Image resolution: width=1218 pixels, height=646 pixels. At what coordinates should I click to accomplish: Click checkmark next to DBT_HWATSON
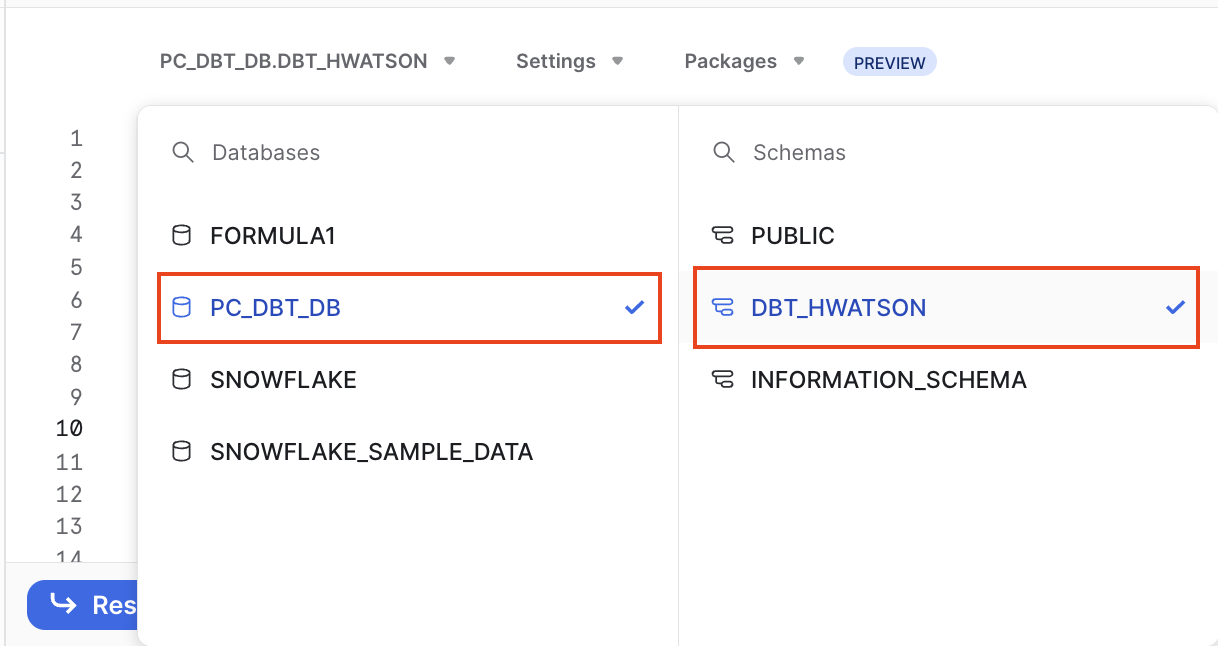[1175, 308]
